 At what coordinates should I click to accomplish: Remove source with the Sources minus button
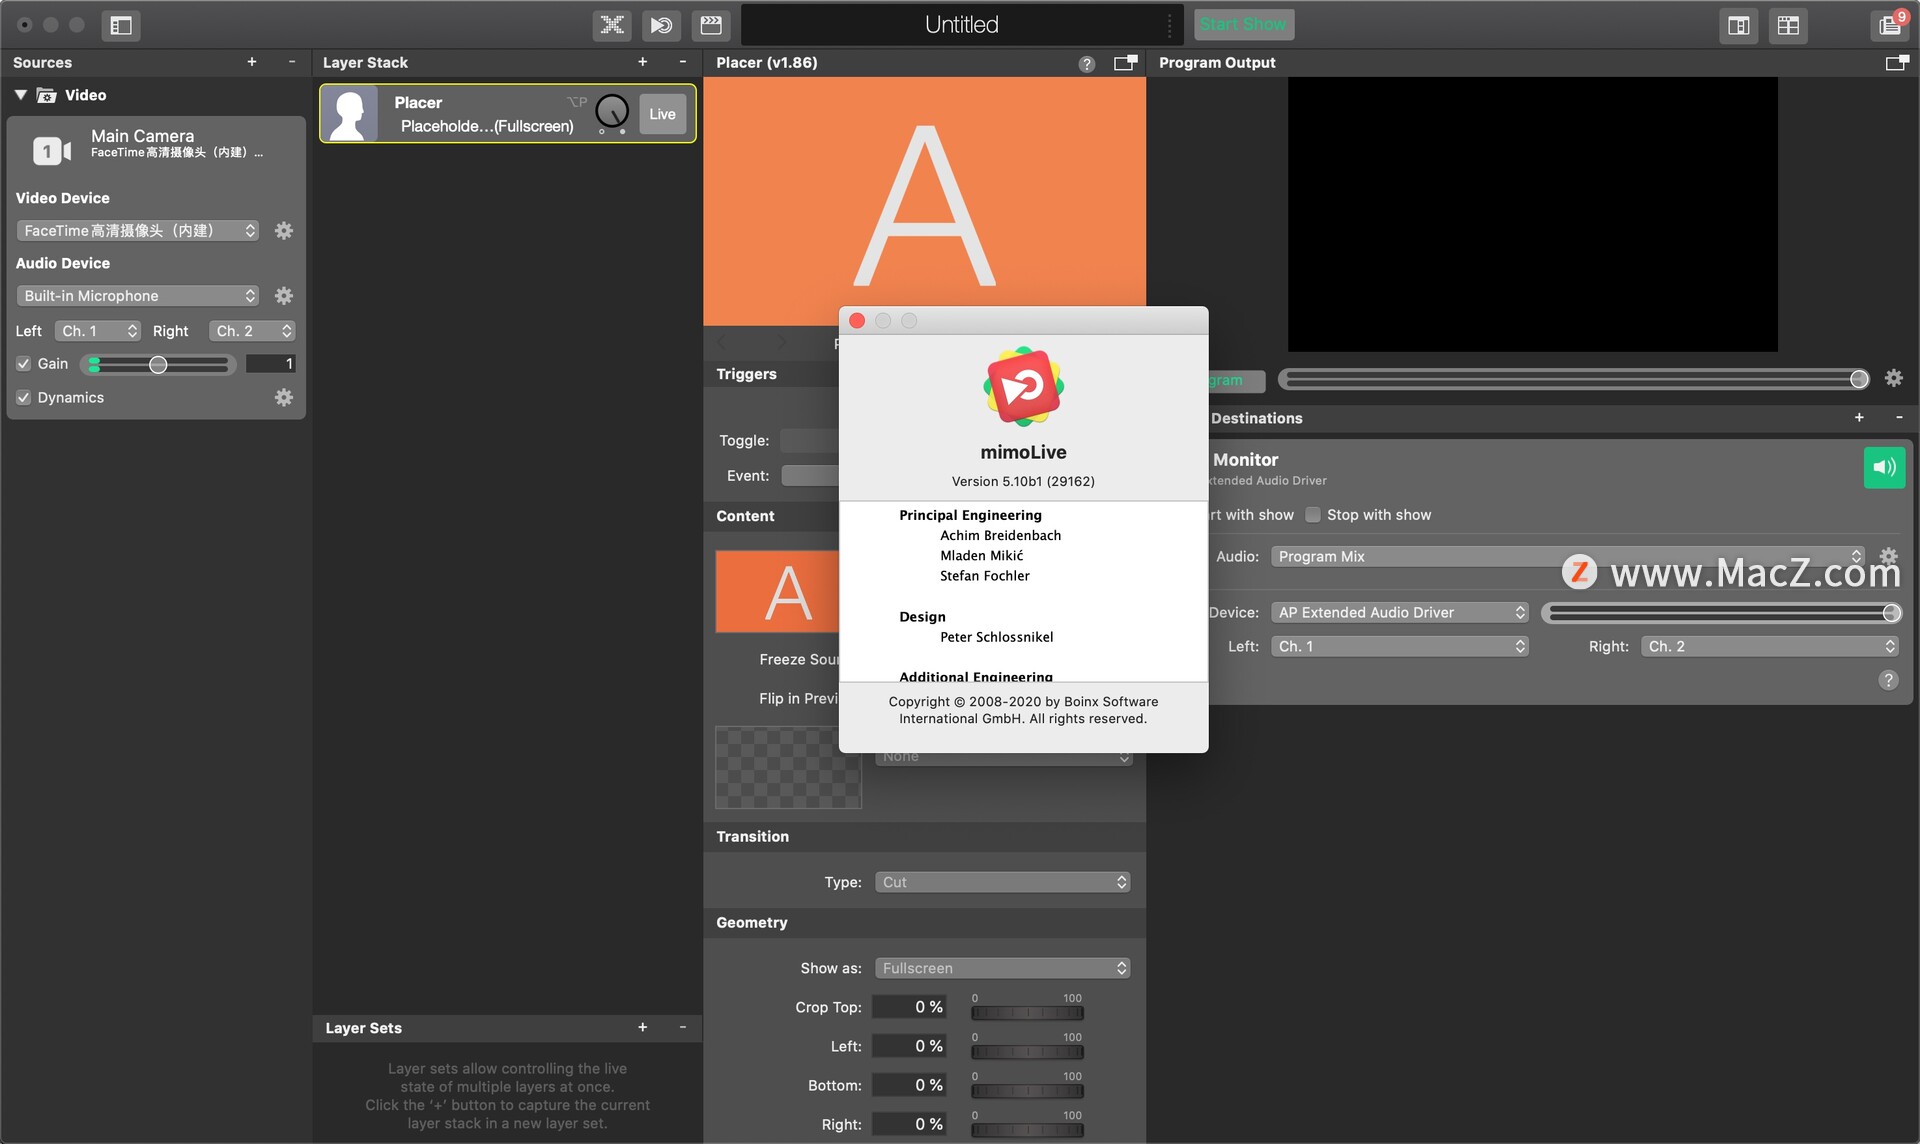[x=292, y=62]
